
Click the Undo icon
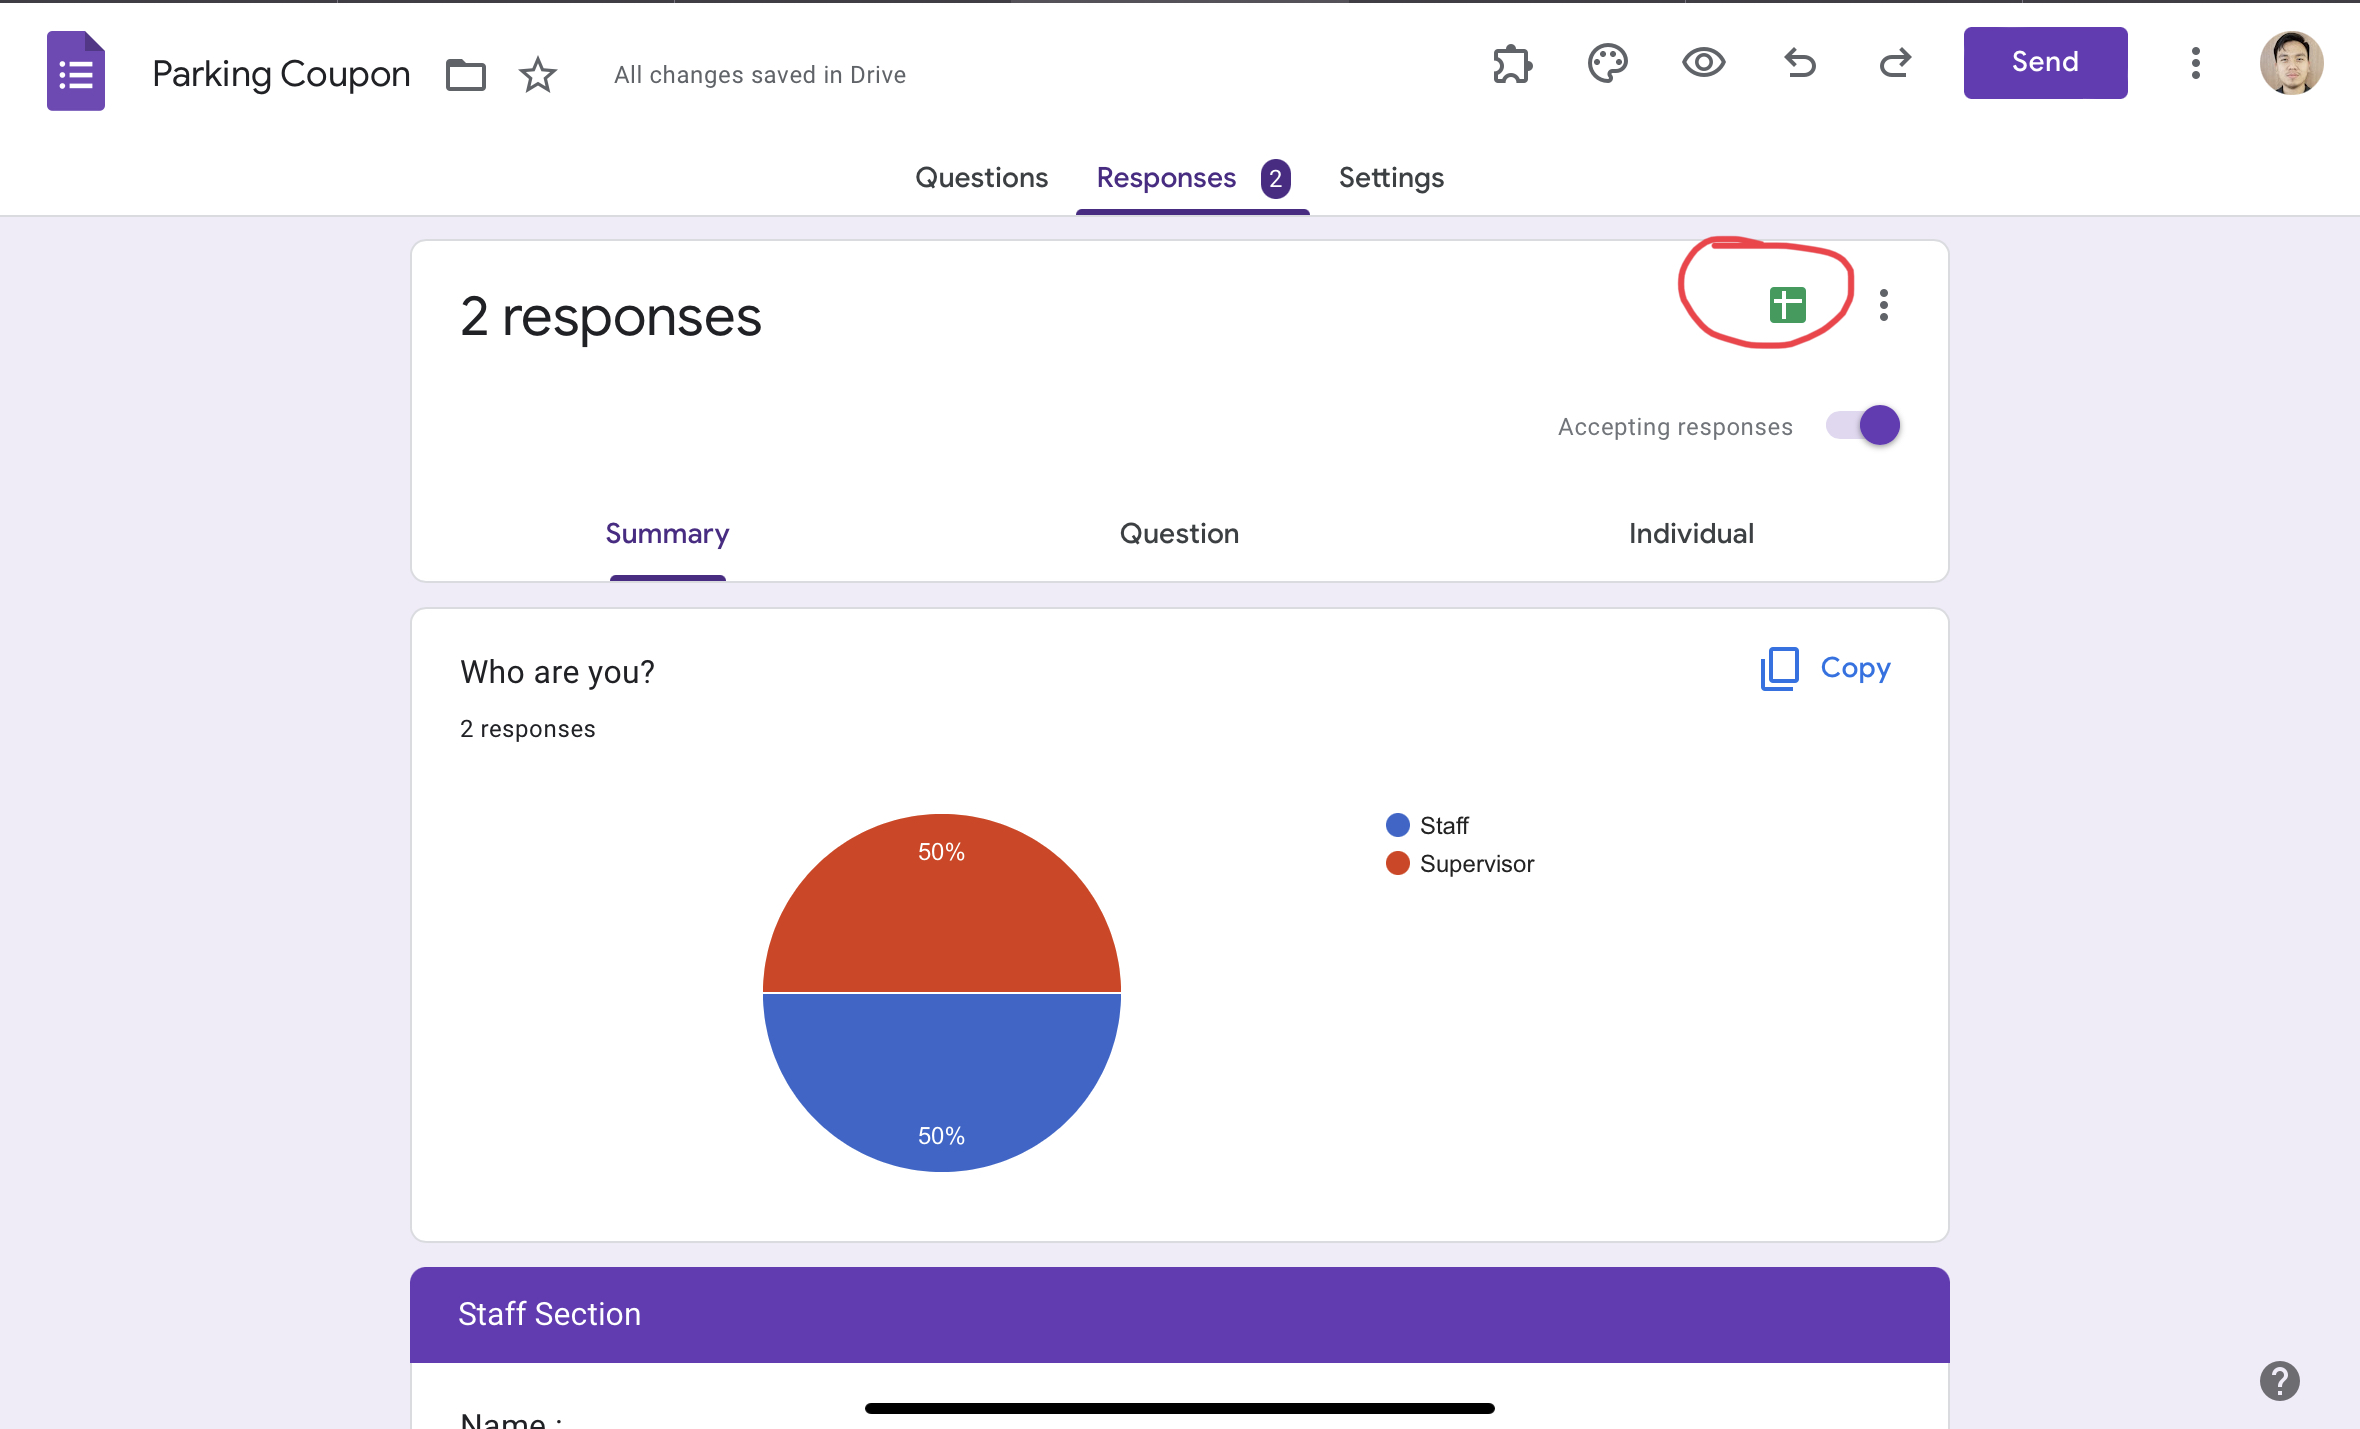pos(1799,62)
